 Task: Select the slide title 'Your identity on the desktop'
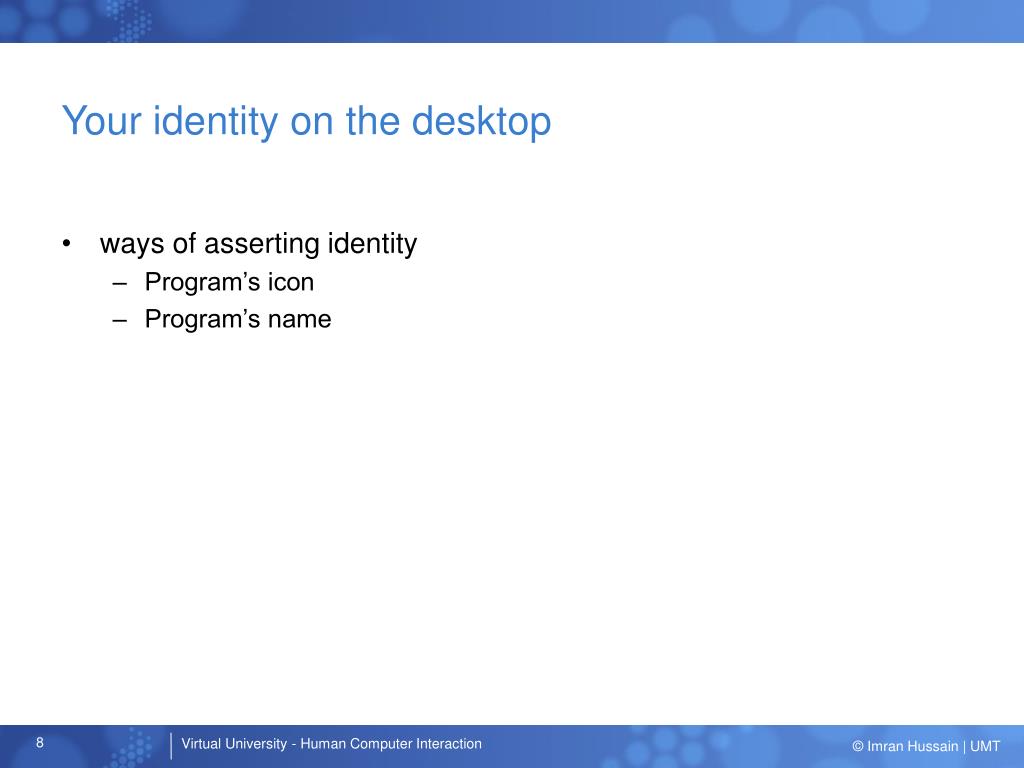point(306,121)
